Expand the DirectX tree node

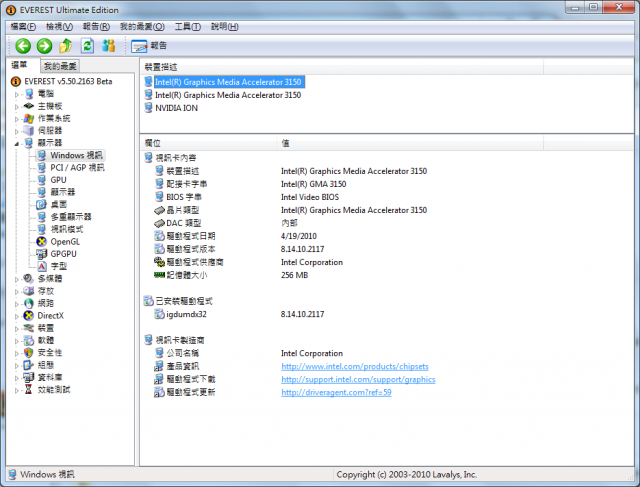[17, 316]
